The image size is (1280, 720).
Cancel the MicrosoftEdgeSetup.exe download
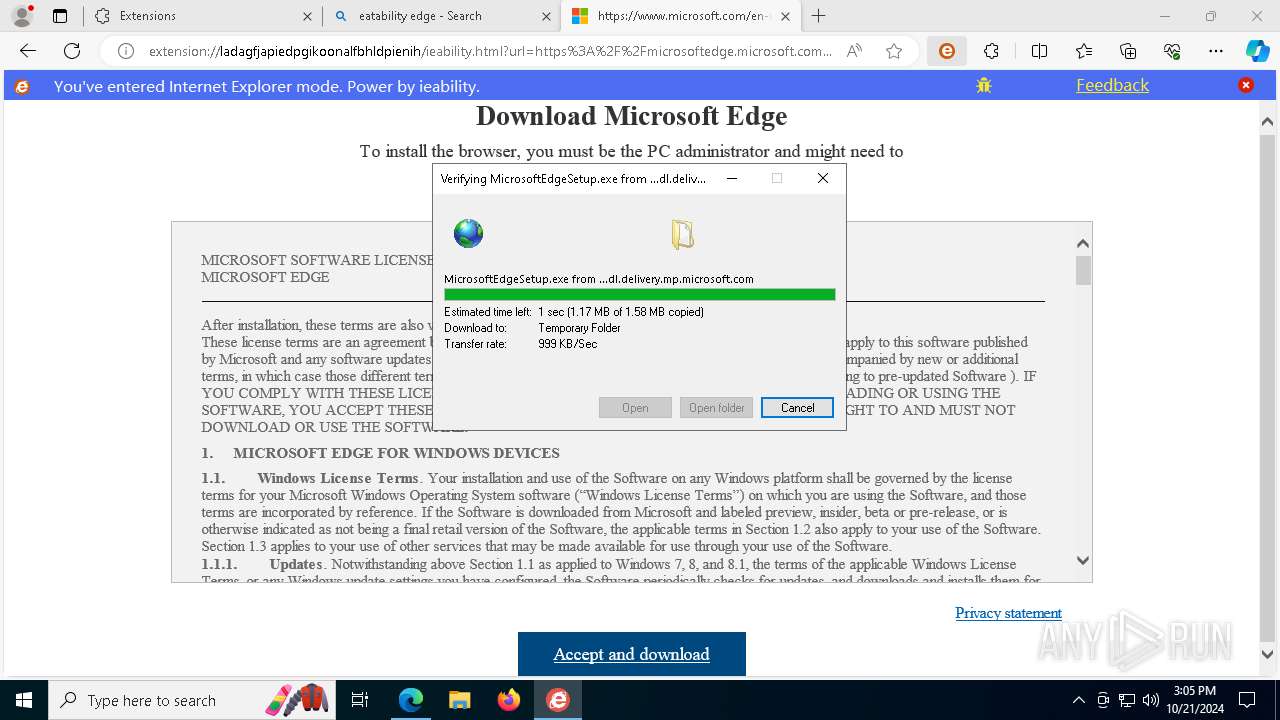(797, 407)
